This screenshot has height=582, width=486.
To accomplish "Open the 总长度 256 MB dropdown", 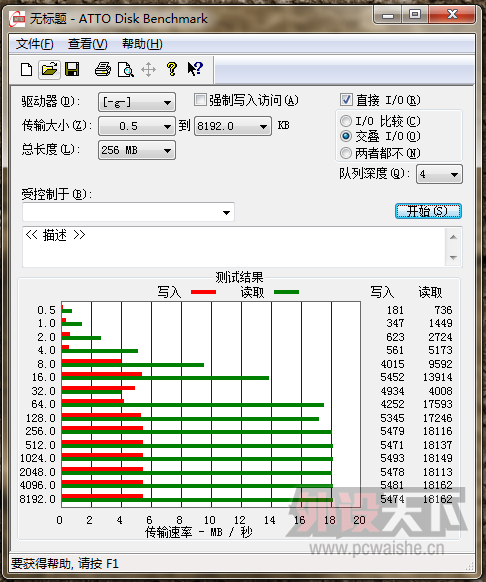I will pyautogui.click(x=137, y=150).
